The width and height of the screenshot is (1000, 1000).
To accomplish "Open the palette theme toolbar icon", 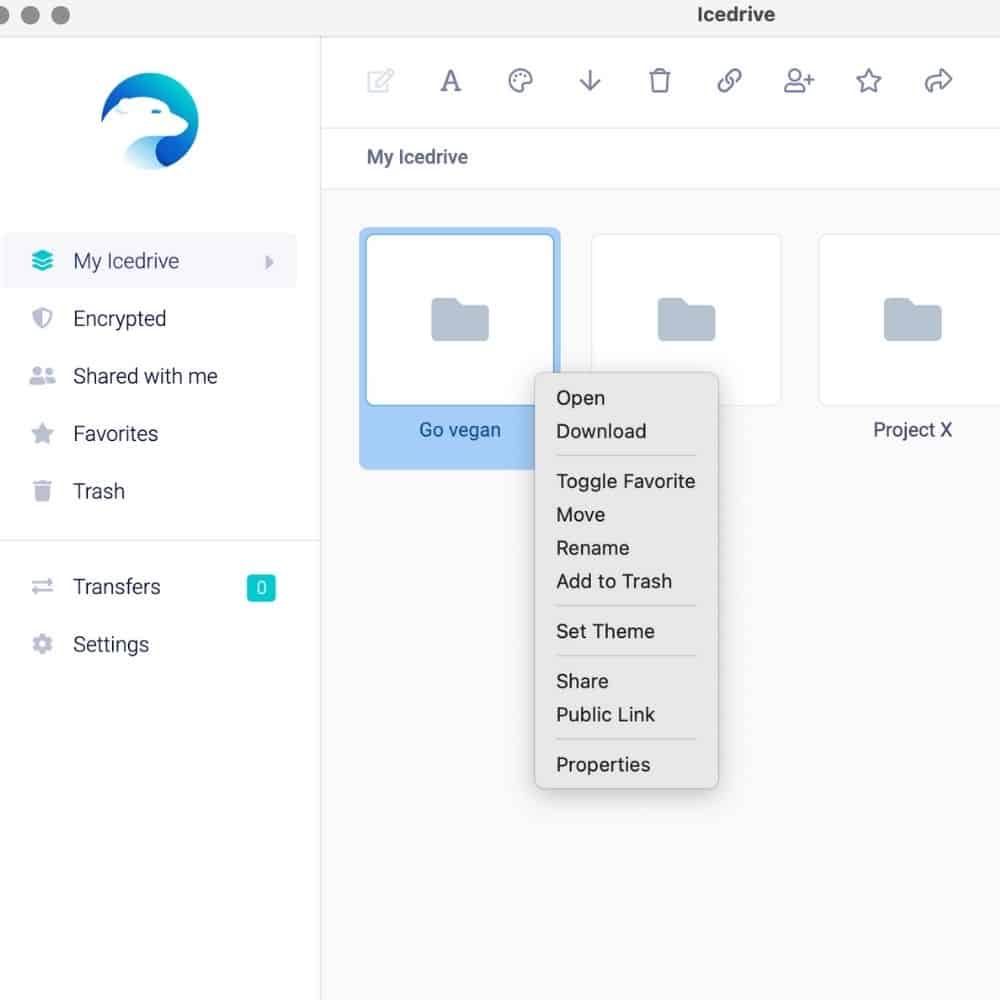I will coord(520,81).
